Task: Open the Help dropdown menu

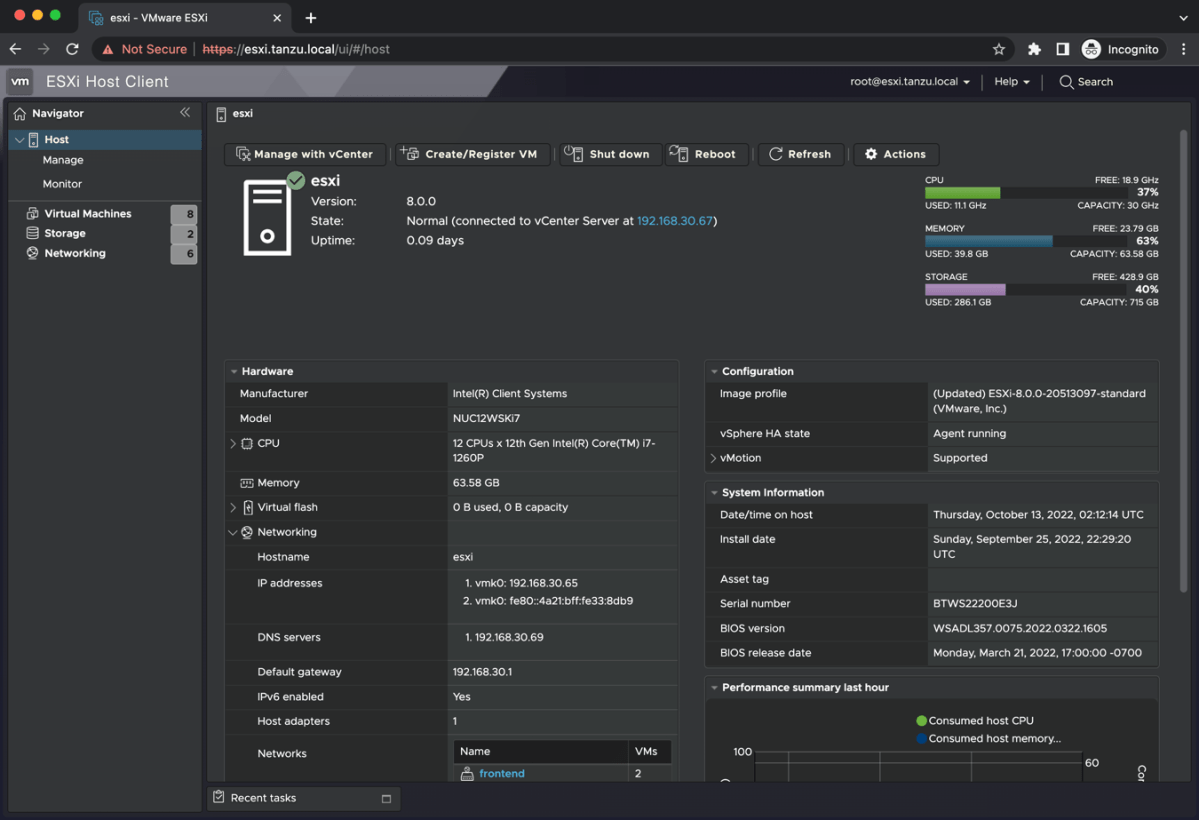Action: pyautogui.click(x=1012, y=82)
